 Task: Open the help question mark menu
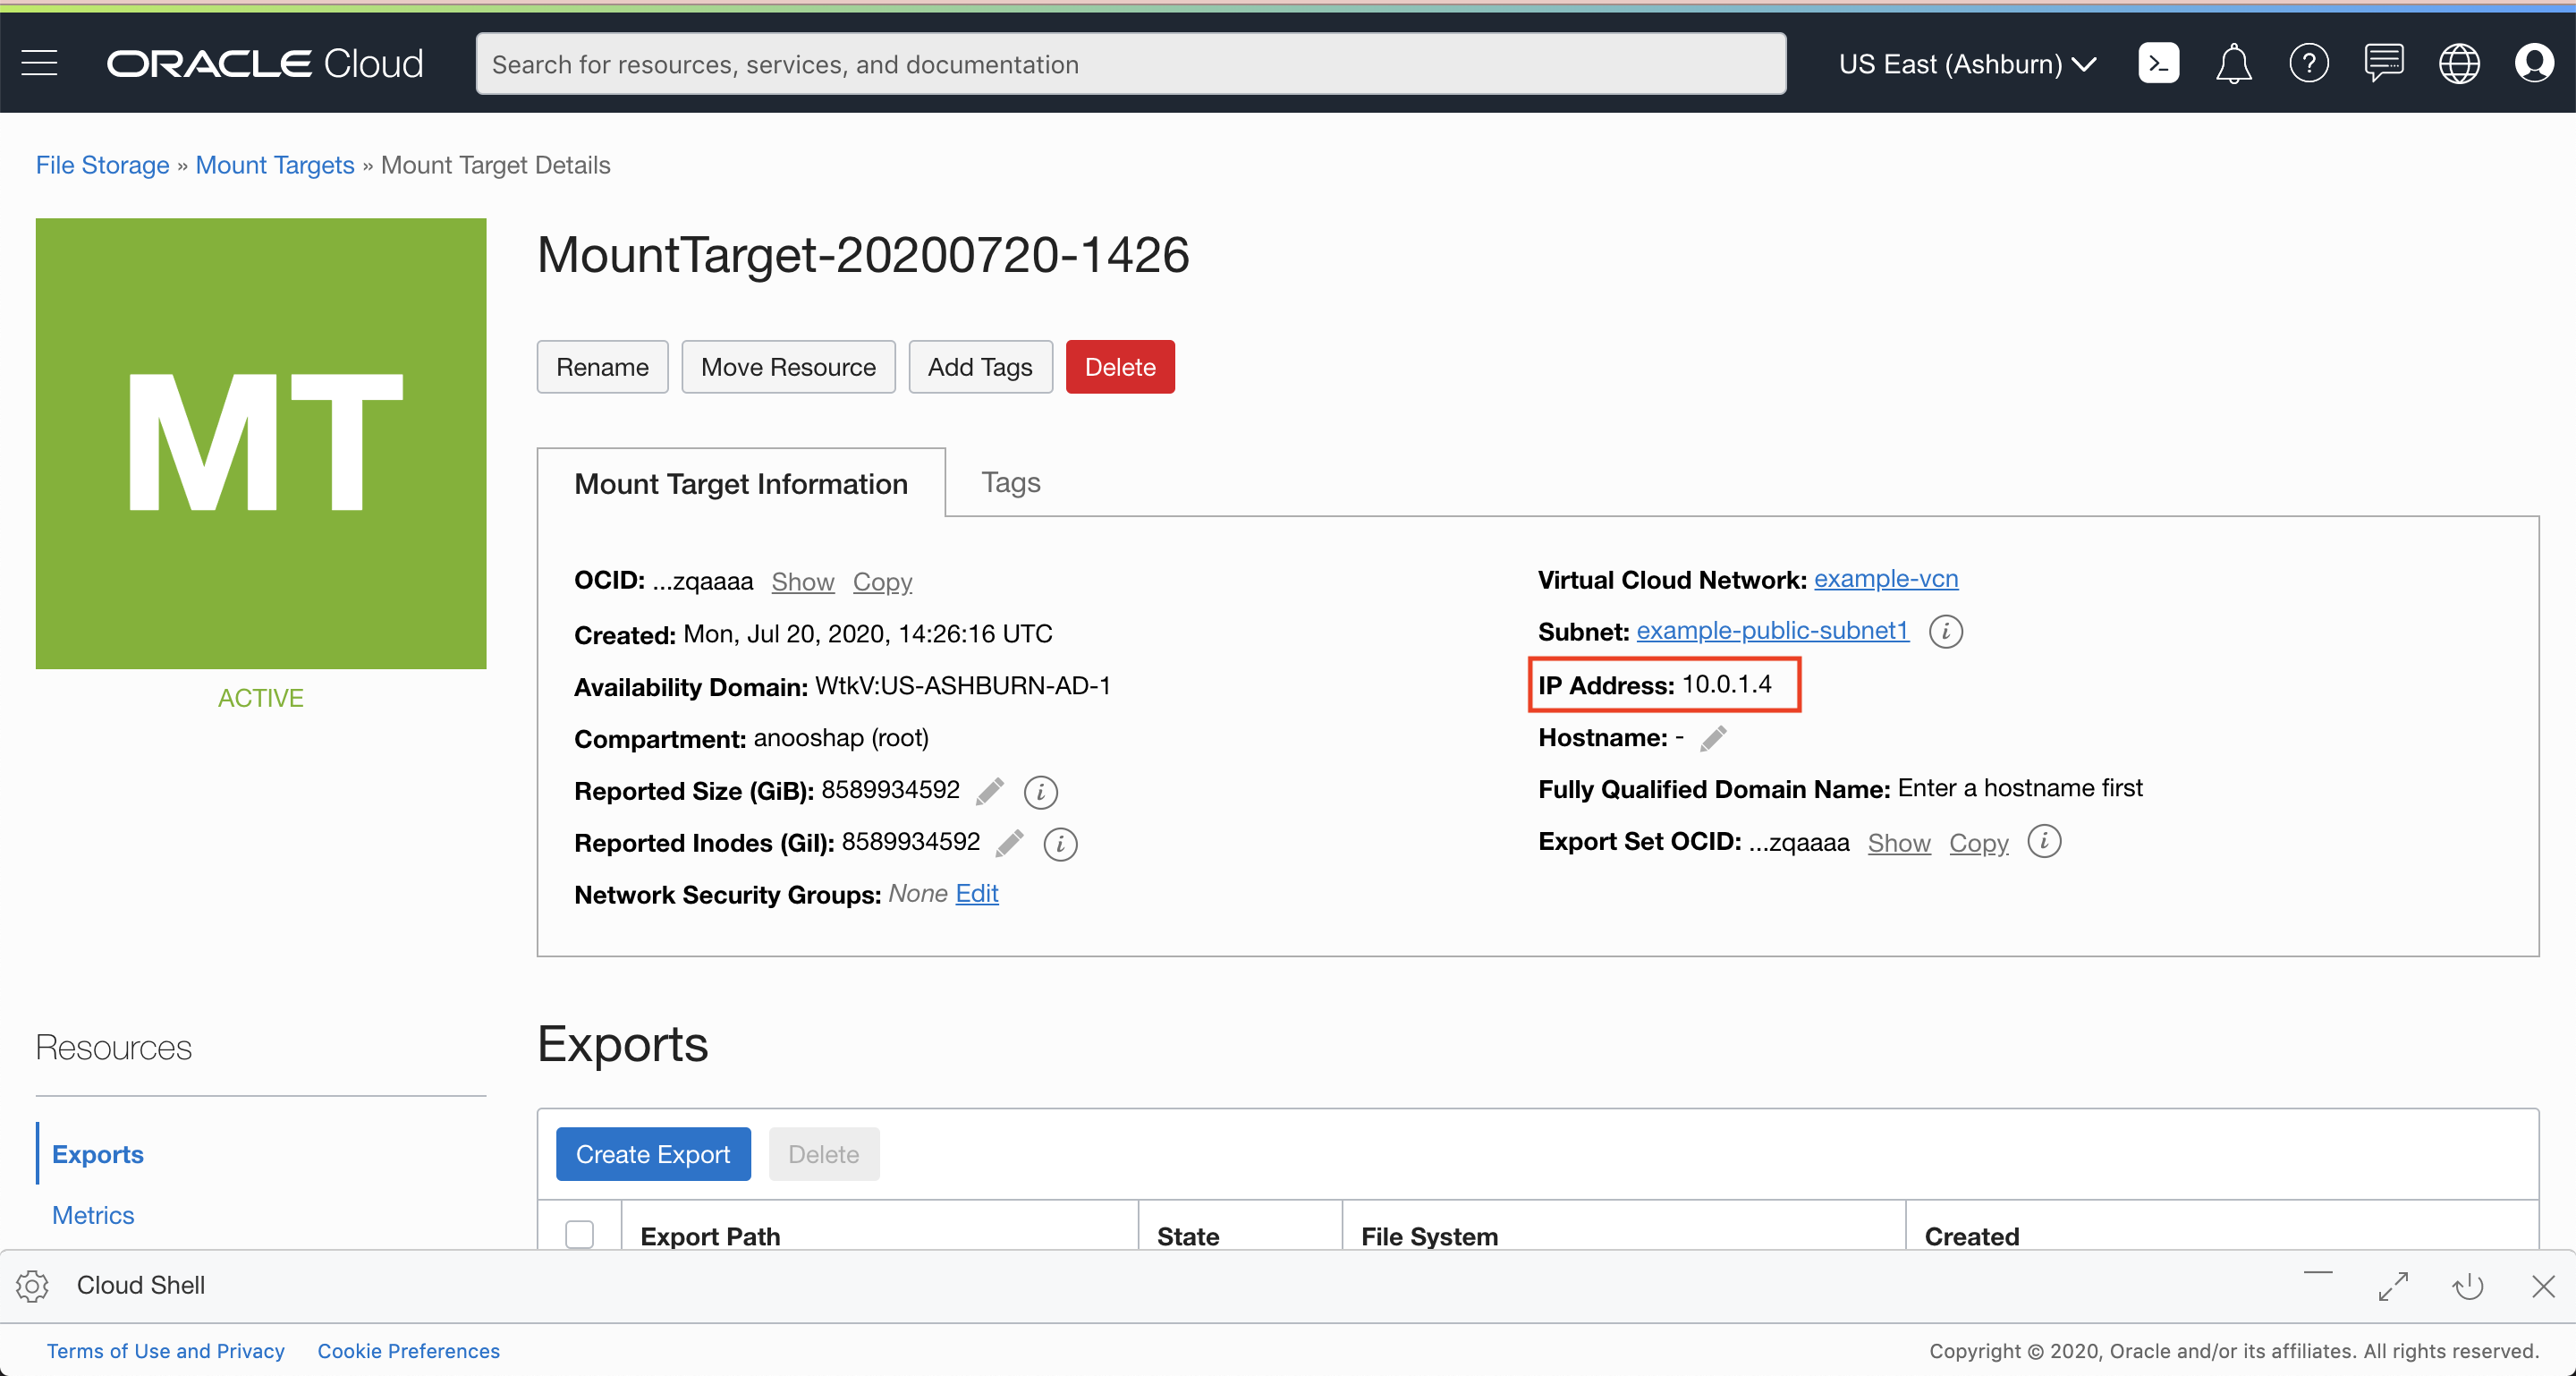pos(2308,64)
